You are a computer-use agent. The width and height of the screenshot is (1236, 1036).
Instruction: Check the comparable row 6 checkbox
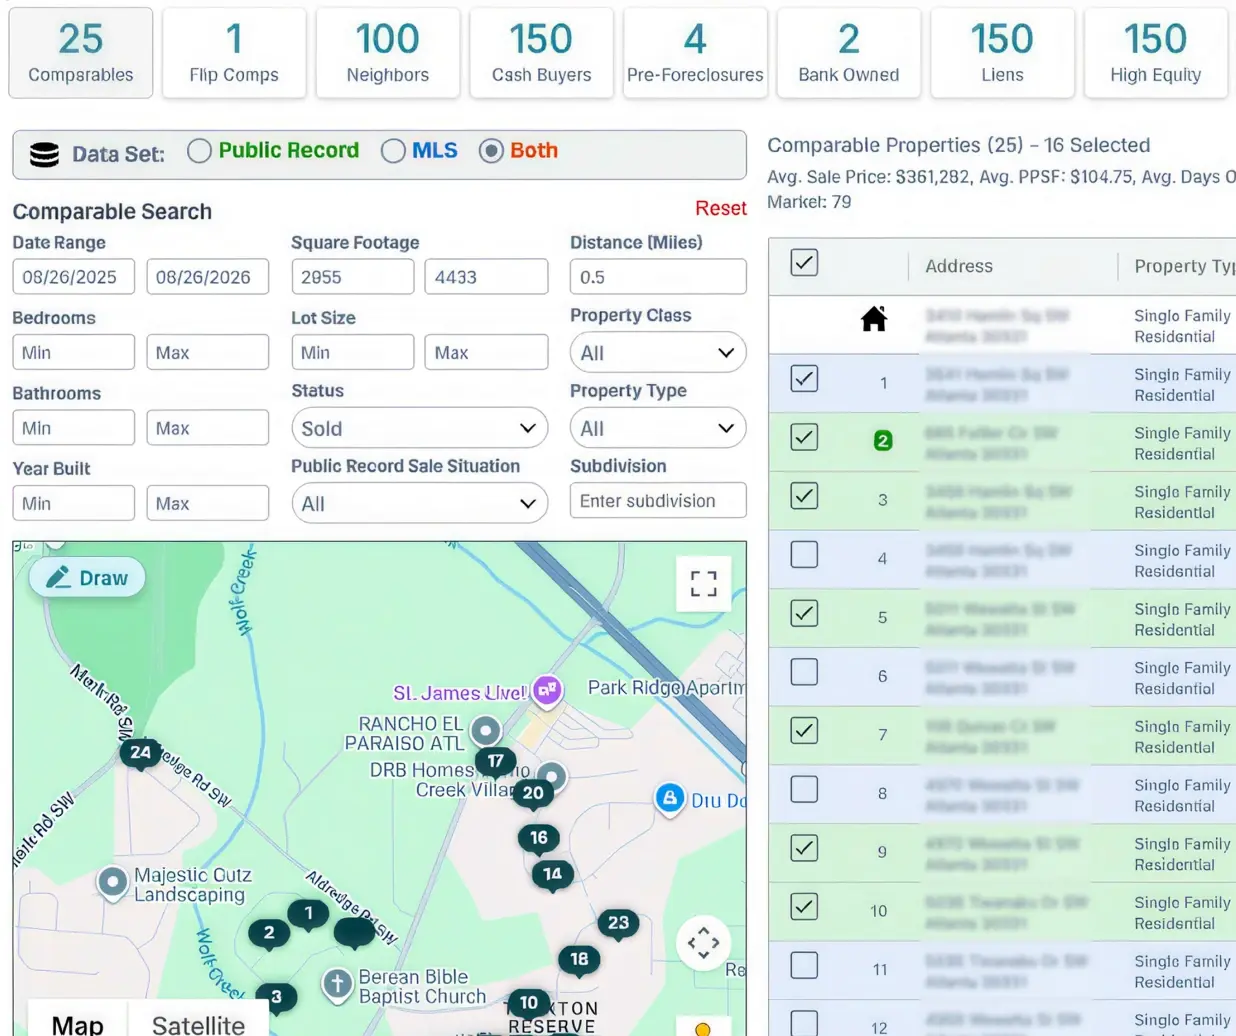pyautogui.click(x=804, y=672)
